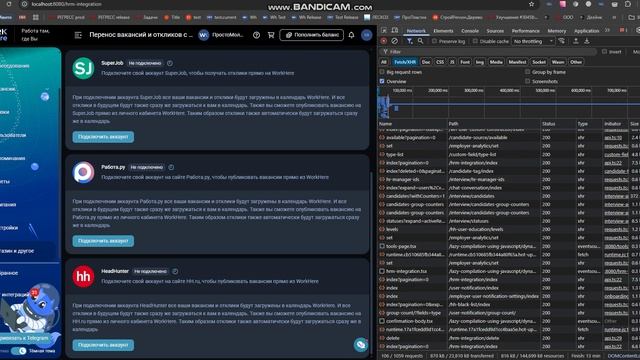Switch to the Sources tab
This screenshot has width=640, height=360.
click(x=495, y=31)
